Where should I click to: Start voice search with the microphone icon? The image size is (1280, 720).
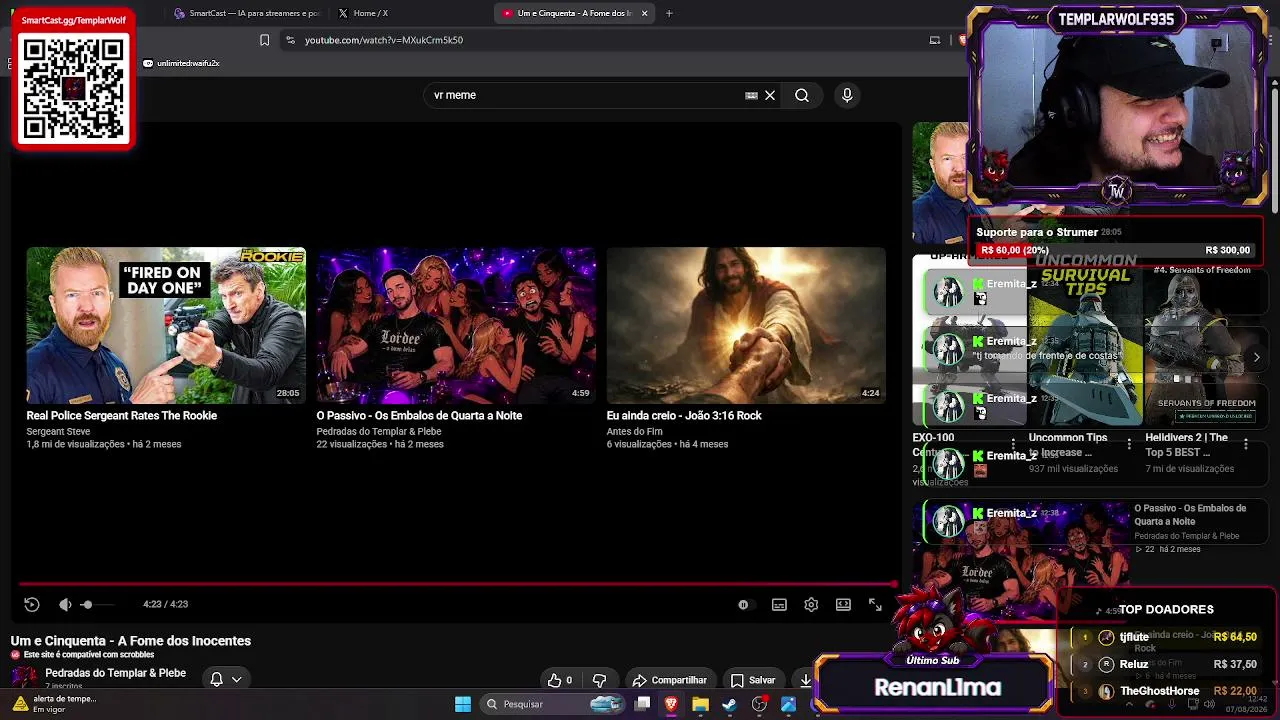pos(847,95)
